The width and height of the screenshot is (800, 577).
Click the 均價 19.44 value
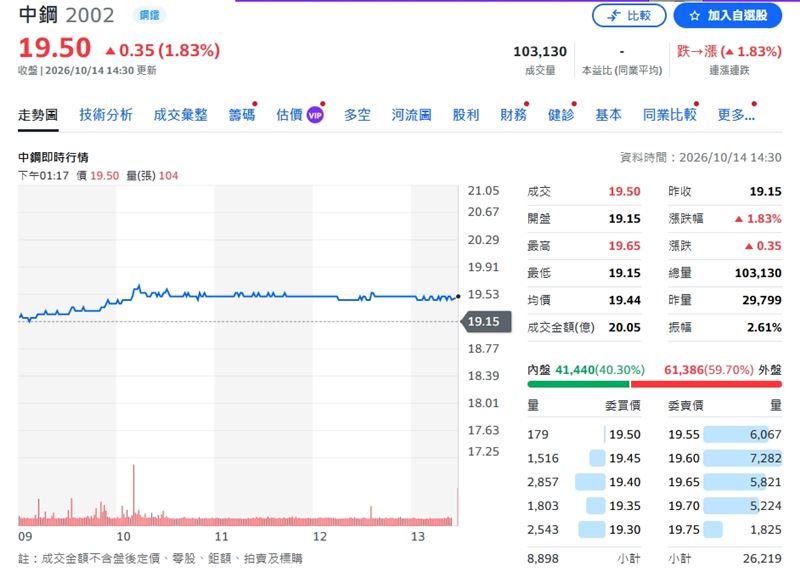pos(624,300)
